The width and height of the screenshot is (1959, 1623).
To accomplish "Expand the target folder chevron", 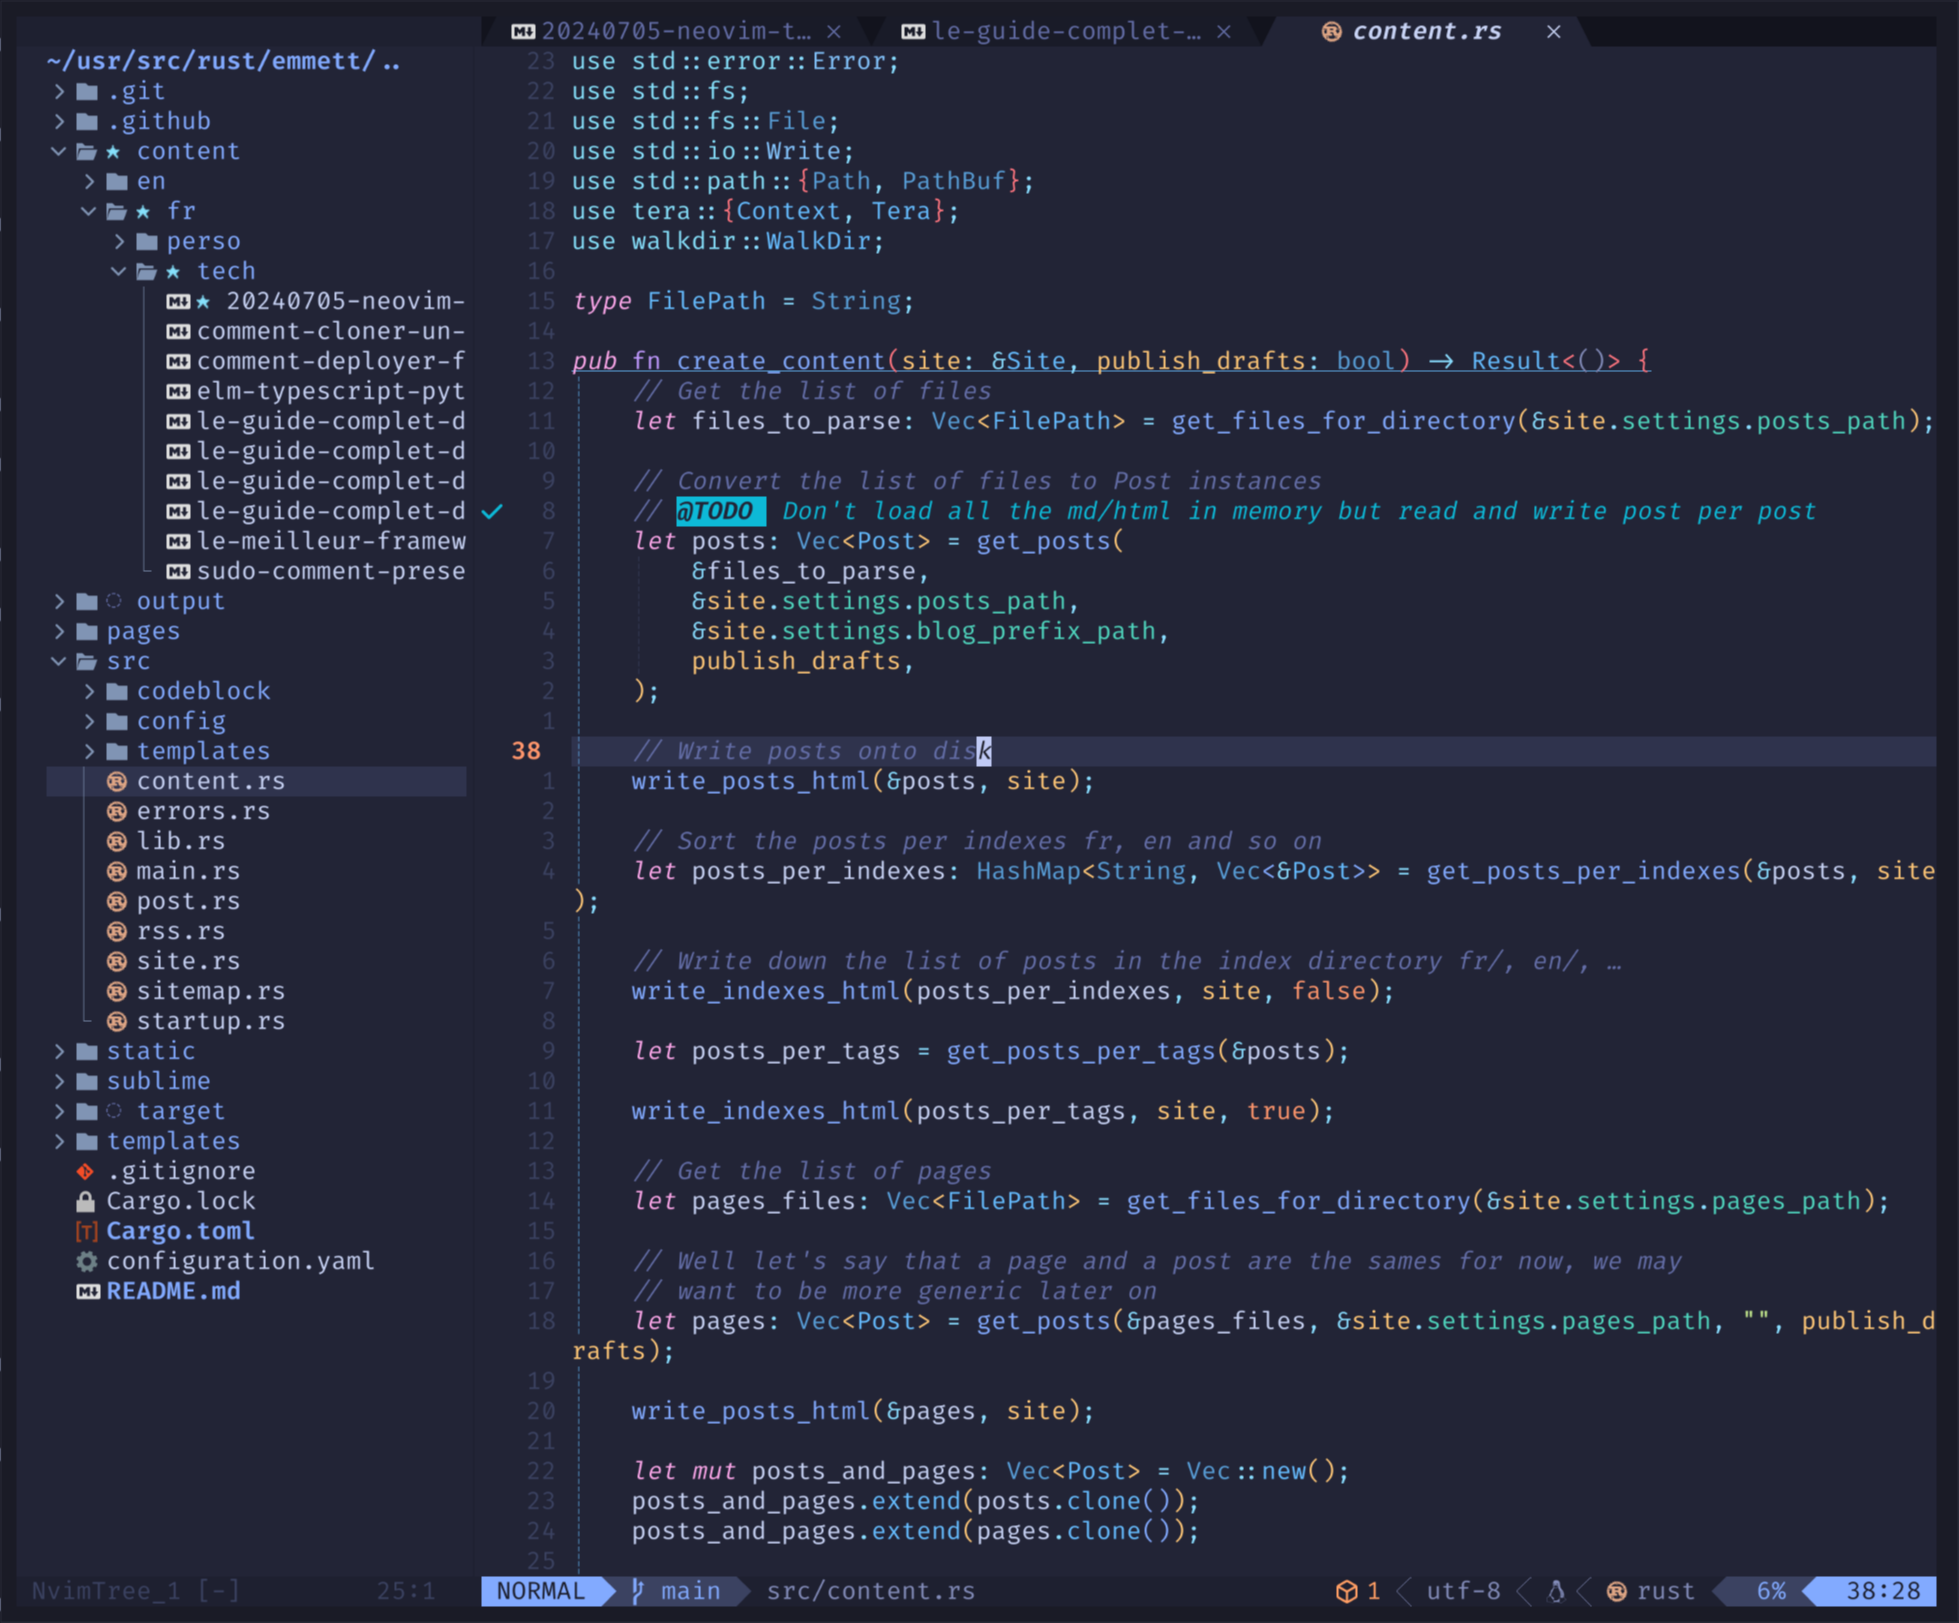I will (59, 1111).
